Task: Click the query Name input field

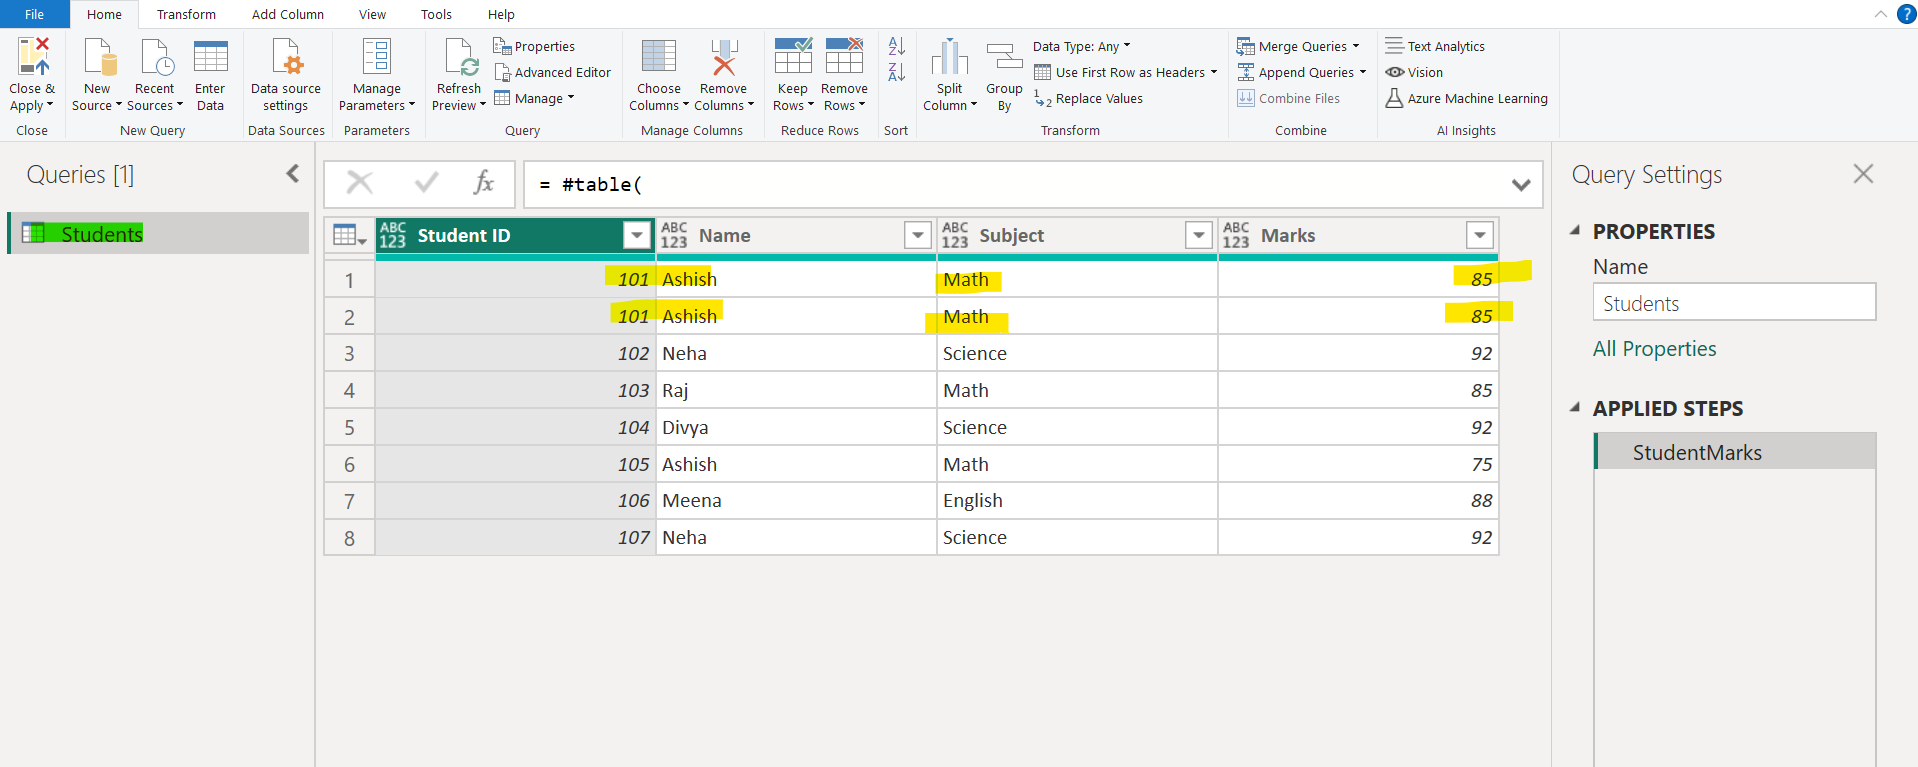Action: tap(1733, 303)
